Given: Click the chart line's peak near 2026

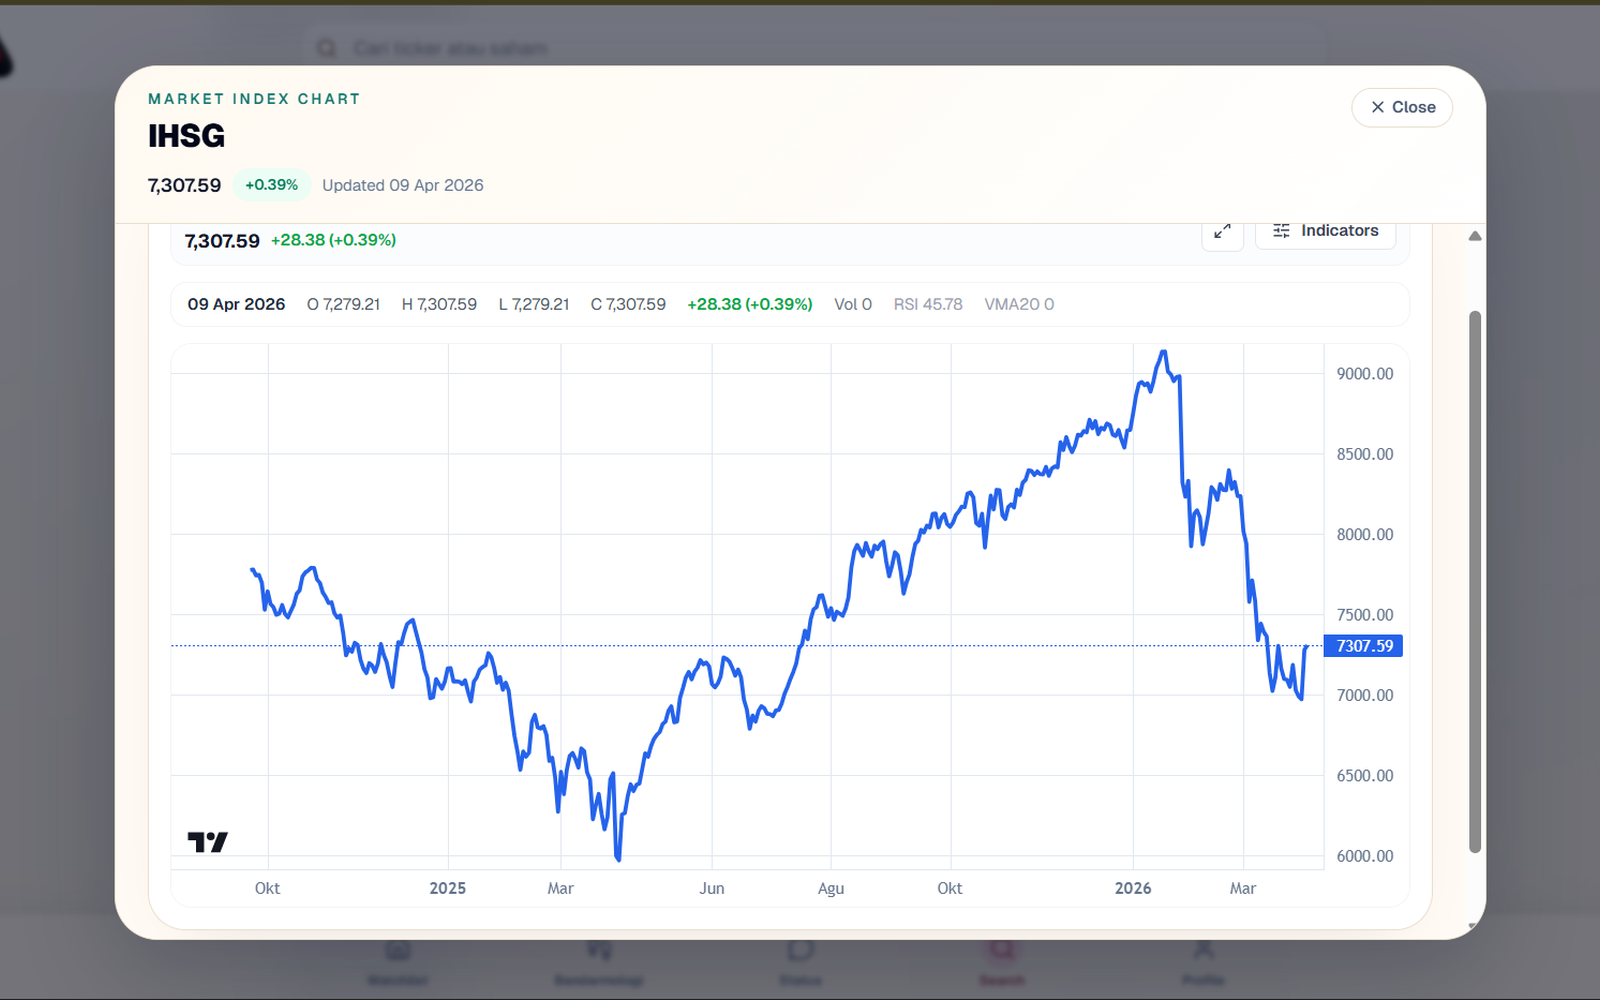Looking at the screenshot, I should [1162, 352].
